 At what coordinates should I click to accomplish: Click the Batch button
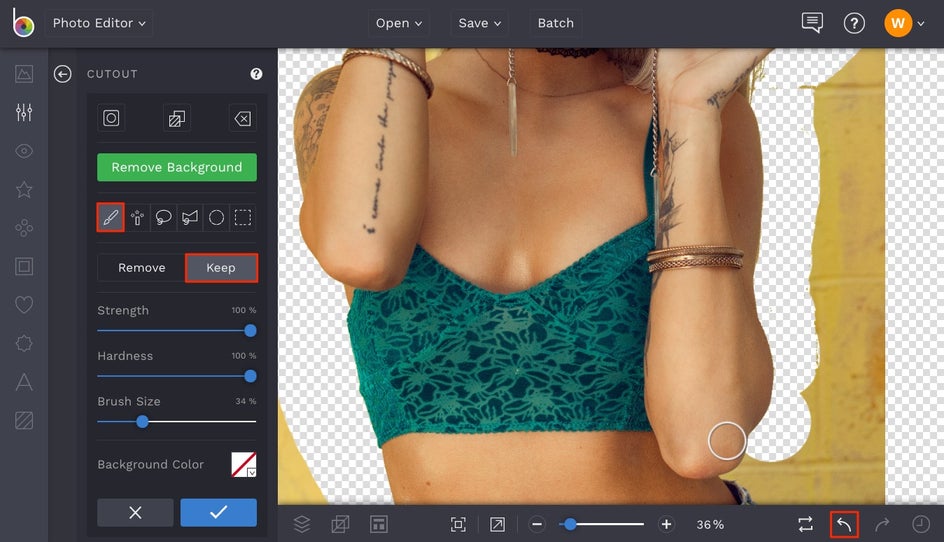(556, 23)
